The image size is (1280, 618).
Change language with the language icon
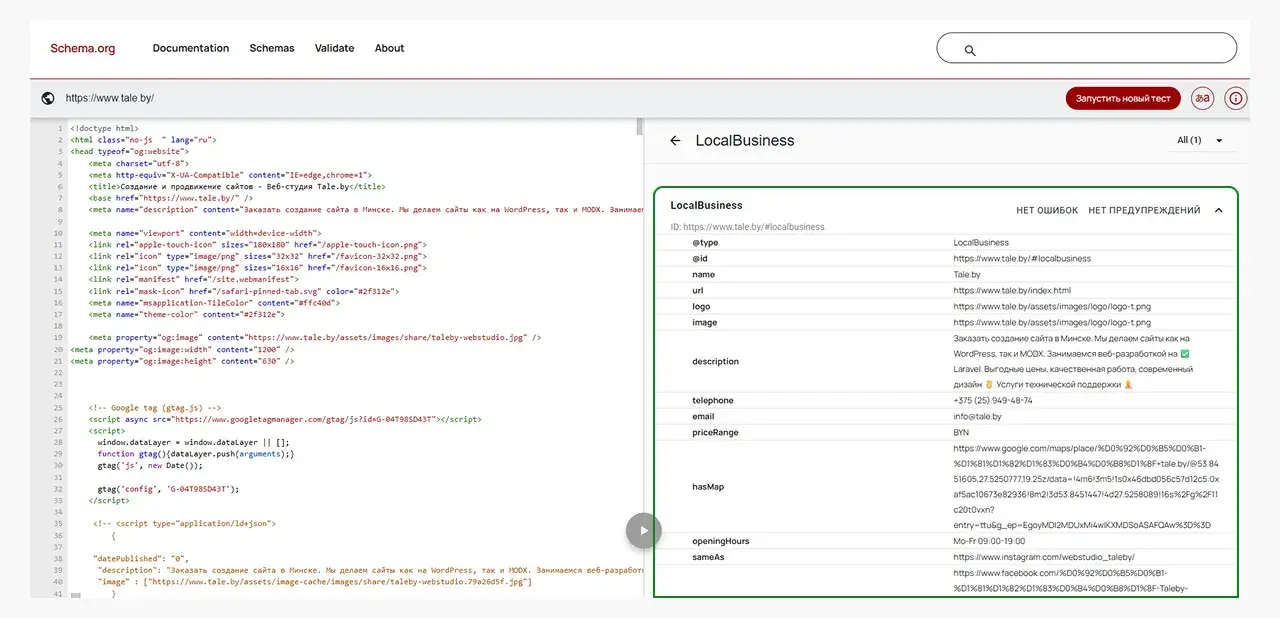(x=1204, y=98)
